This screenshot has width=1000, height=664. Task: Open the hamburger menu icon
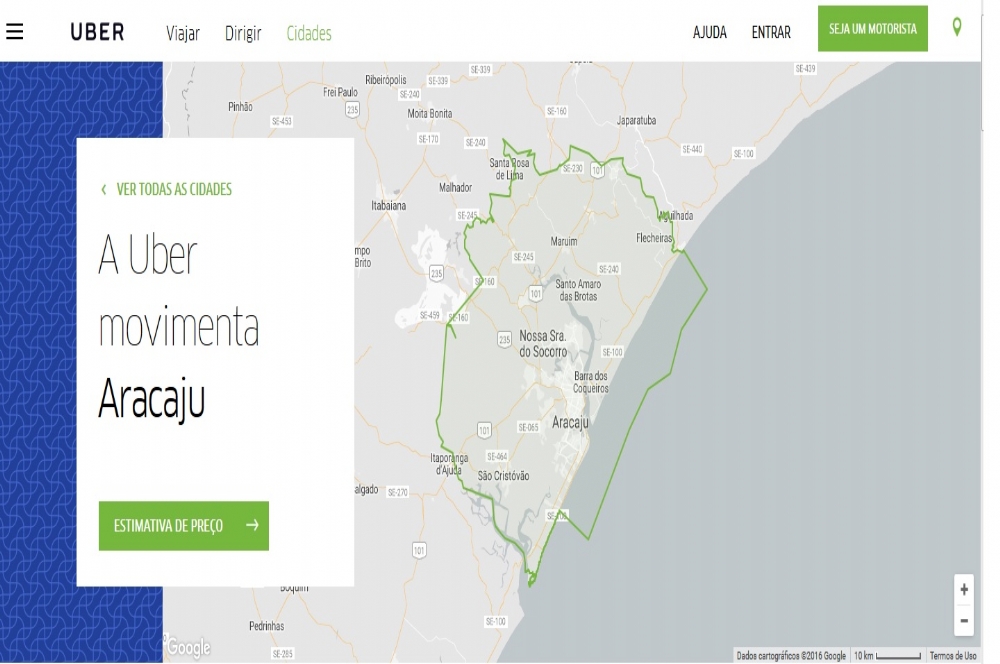coord(15,31)
